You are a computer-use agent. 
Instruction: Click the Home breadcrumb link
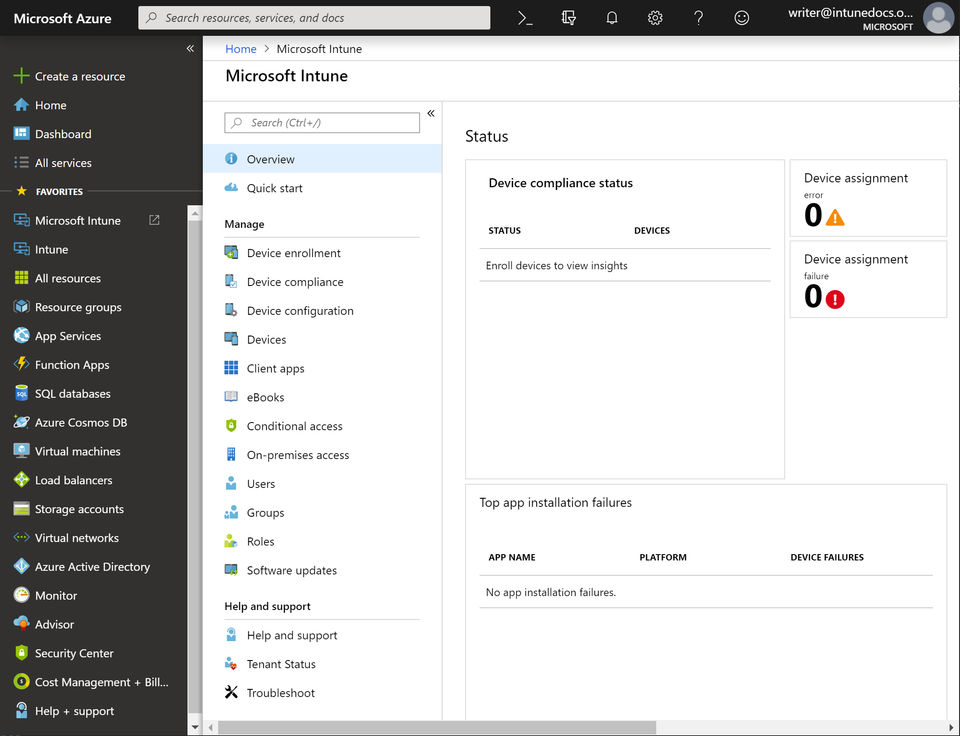click(x=240, y=49)
